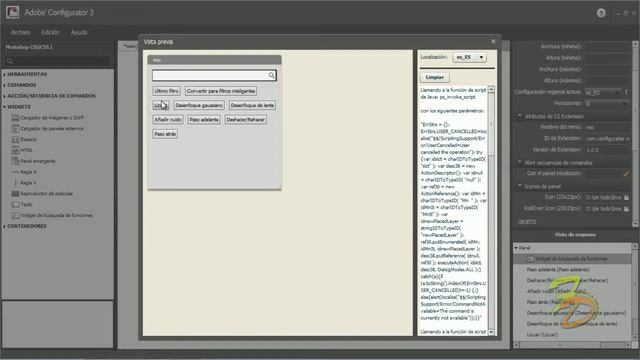Click the Paso atrás button
640x360 pixels.
[x=165, y=134]
